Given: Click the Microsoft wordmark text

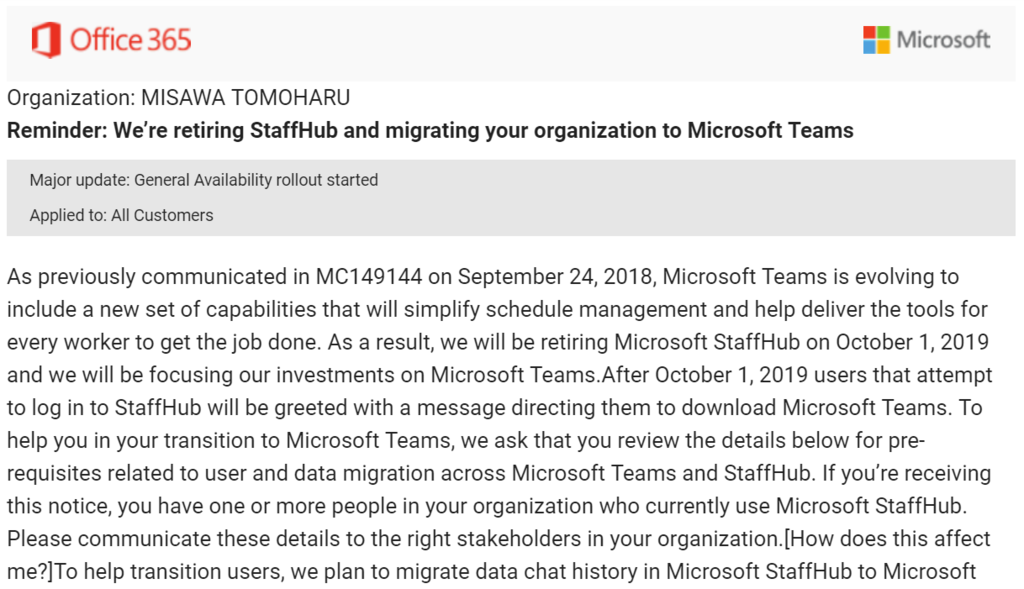Looking at the screenshot, I should 943,40.
